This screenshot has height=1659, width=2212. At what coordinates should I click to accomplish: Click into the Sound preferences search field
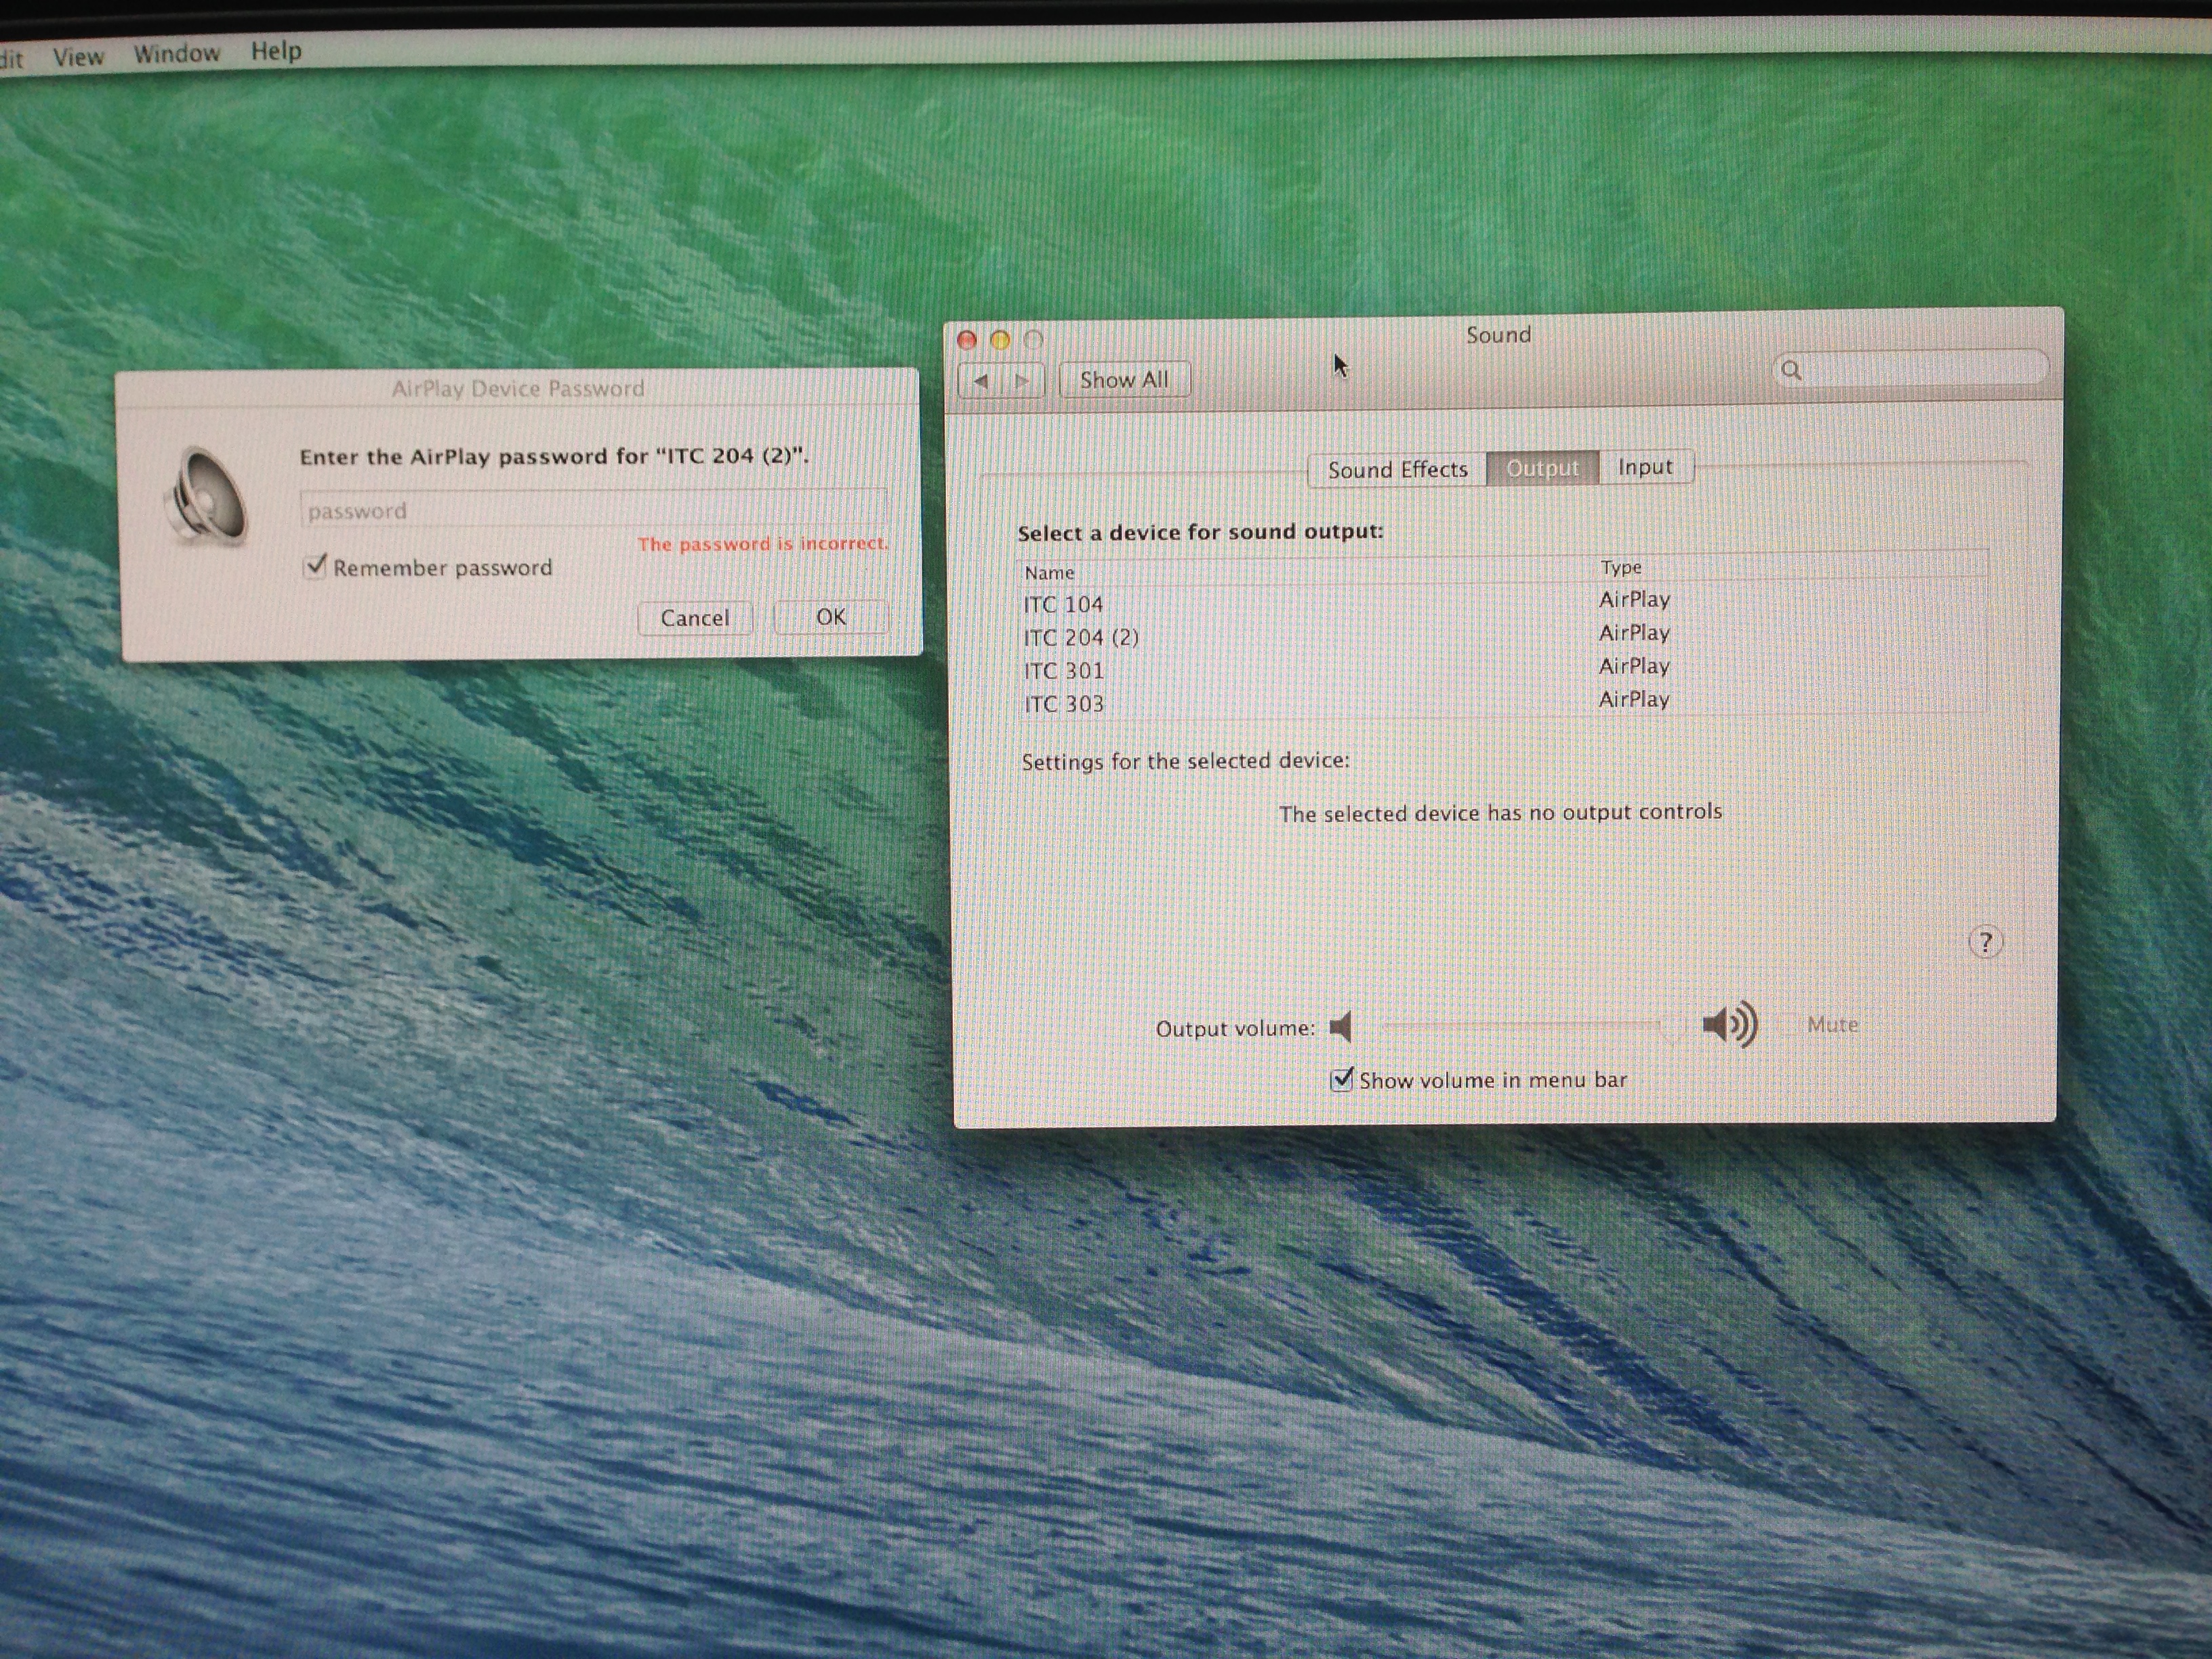[1910, 369]
